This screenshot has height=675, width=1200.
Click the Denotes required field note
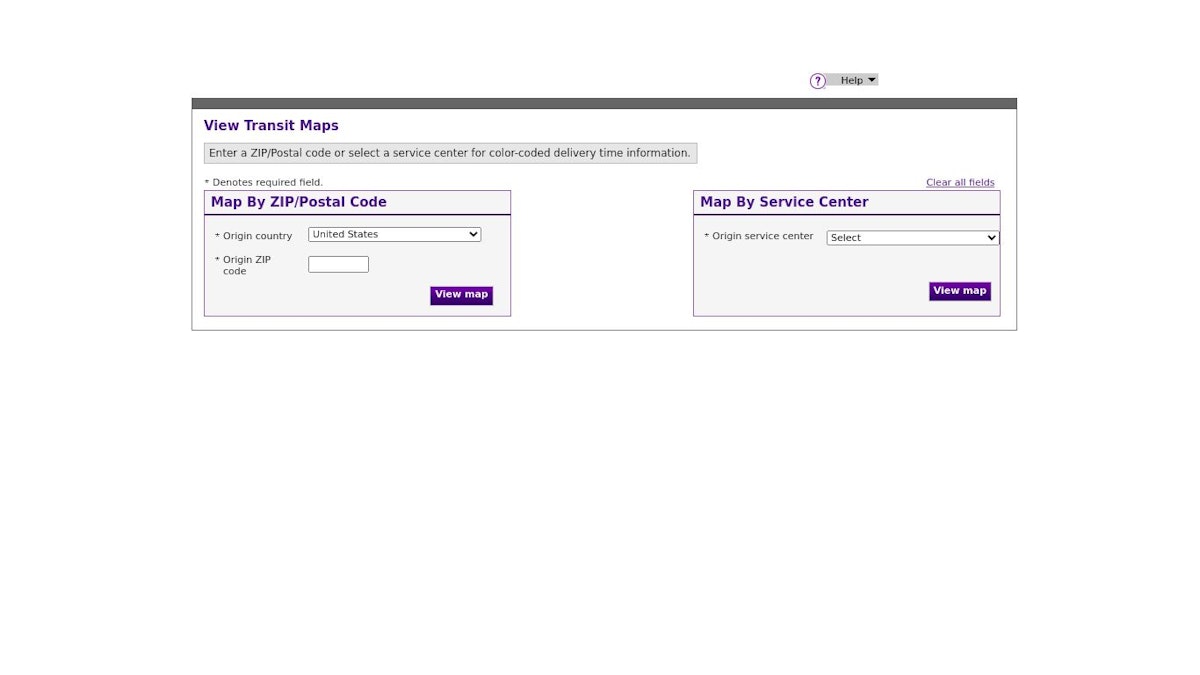click(265, 183)
